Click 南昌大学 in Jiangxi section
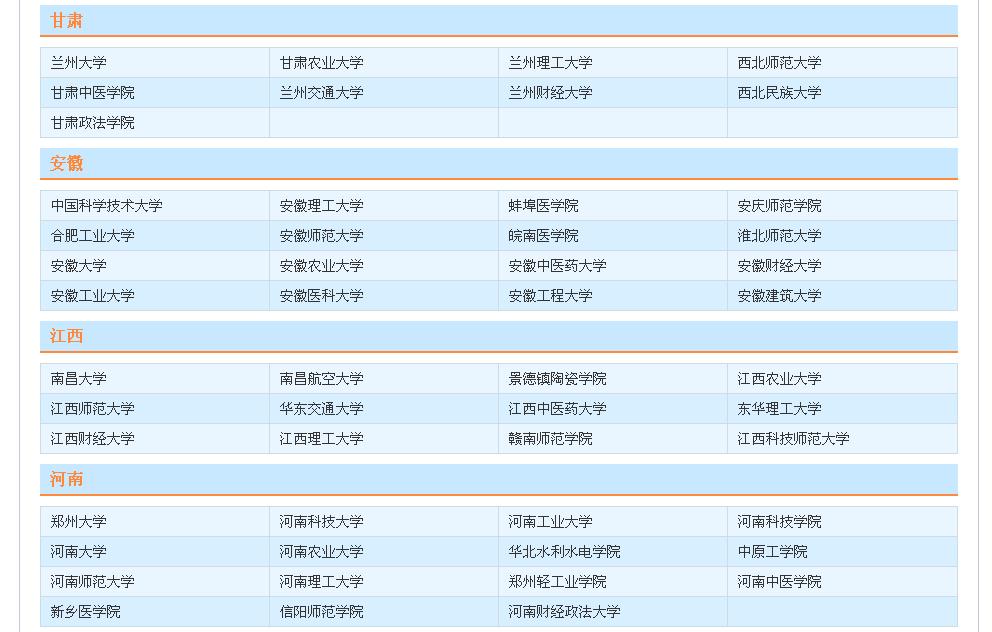 click(x=79, y=379)
